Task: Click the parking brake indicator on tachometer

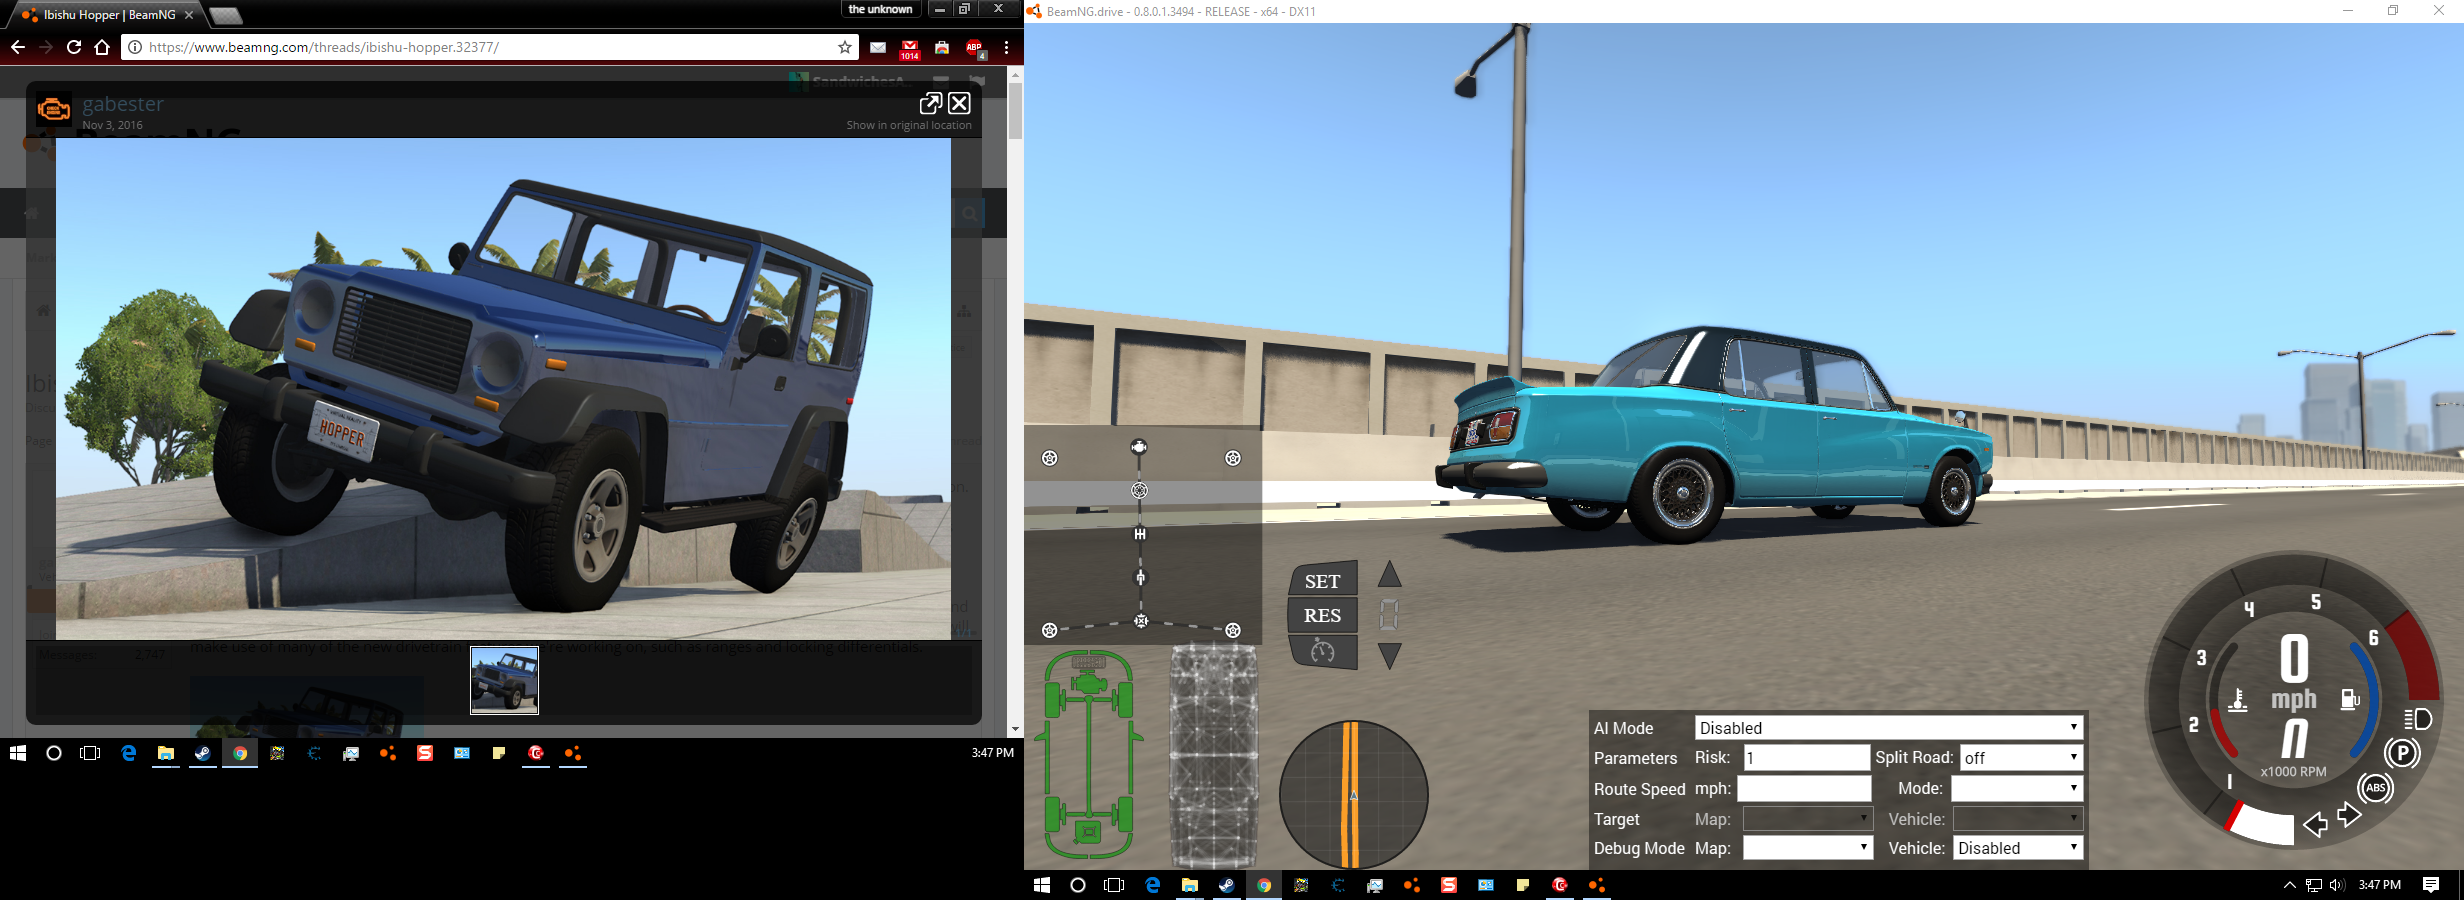Action: (x=2402, y=753)
